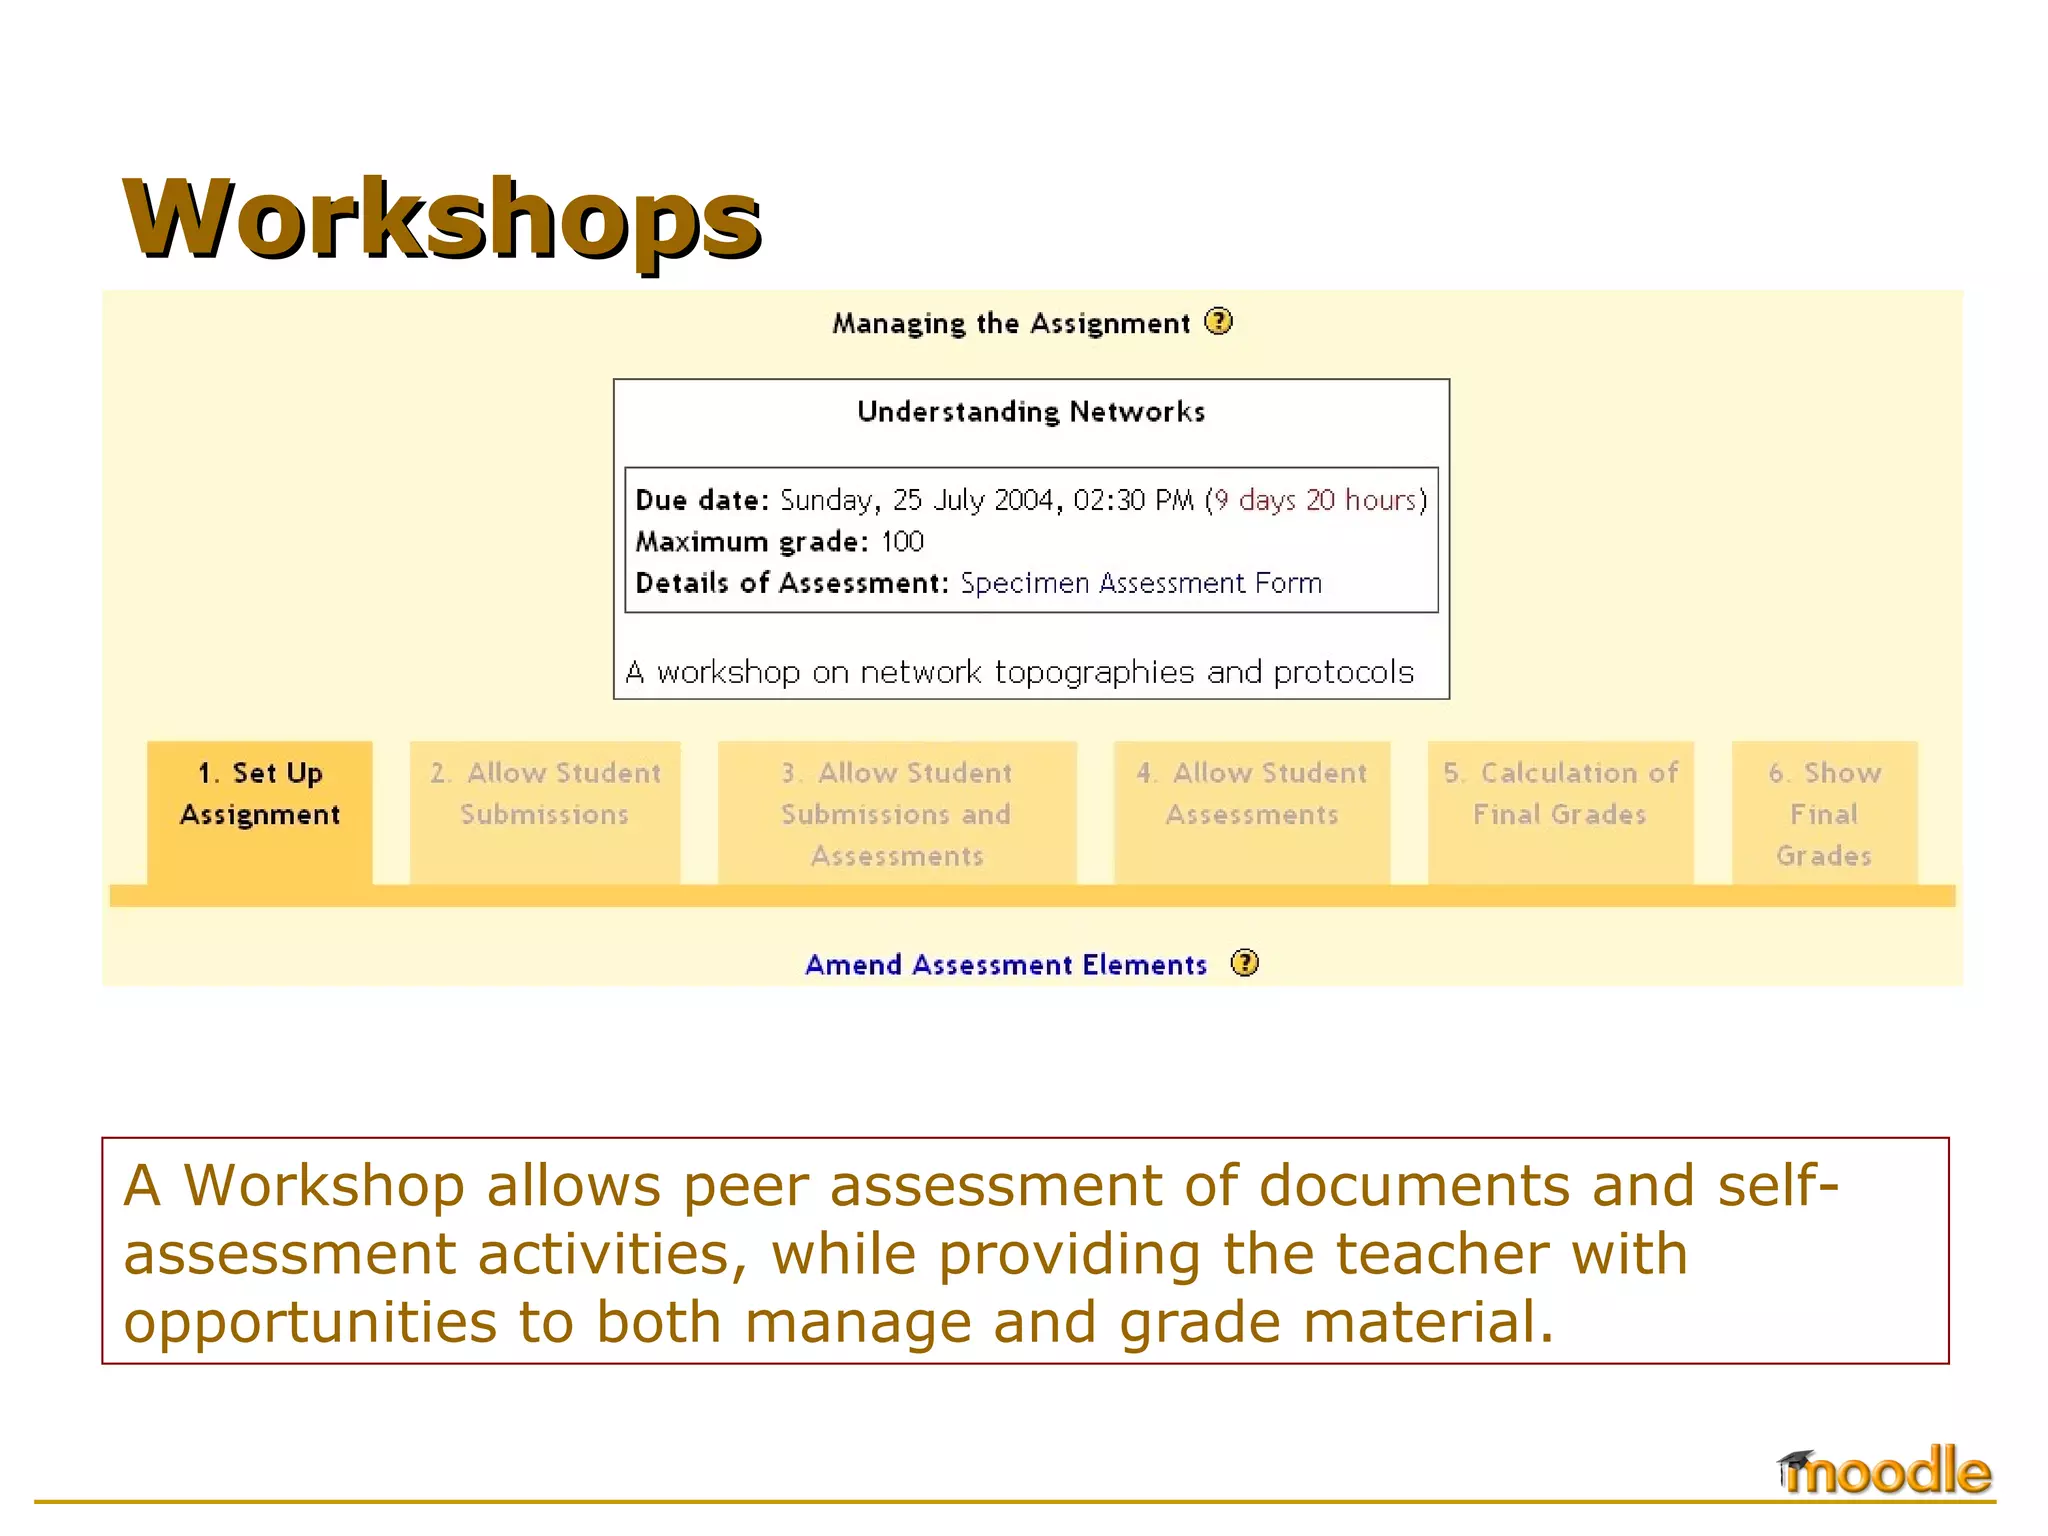2048x1536 pixels.
Task: Open the Specimen Assessment Form link
Action: [x=1141, y=583]
